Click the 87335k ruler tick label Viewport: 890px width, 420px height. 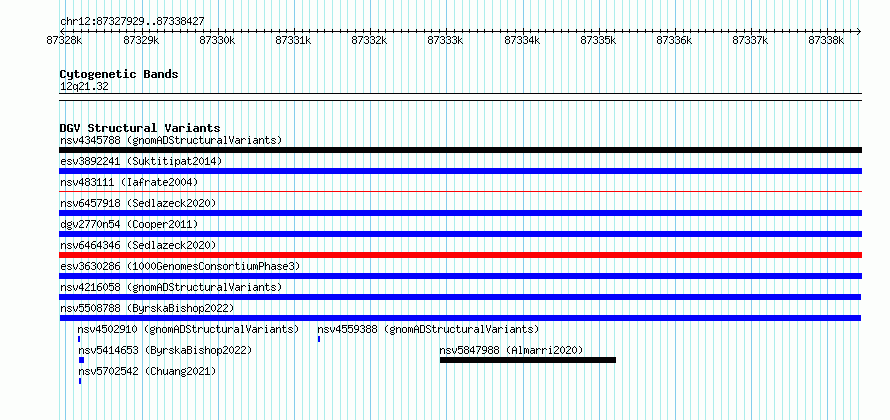pyautogui.click(x=598, y=40)
